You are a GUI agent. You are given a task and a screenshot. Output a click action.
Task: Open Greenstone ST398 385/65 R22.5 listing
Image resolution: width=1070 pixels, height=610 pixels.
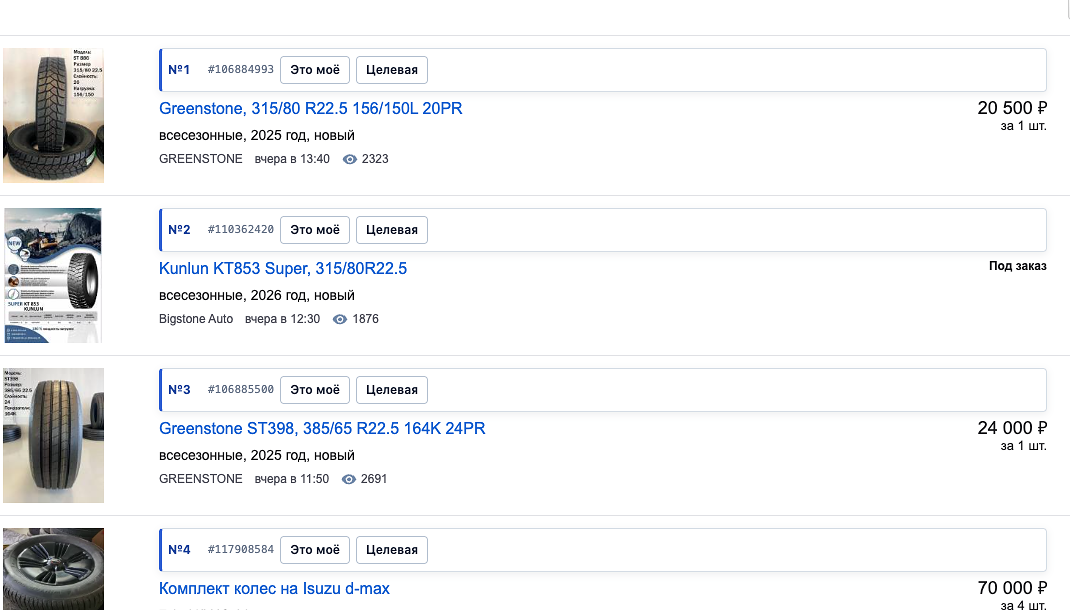click(322, 429)
